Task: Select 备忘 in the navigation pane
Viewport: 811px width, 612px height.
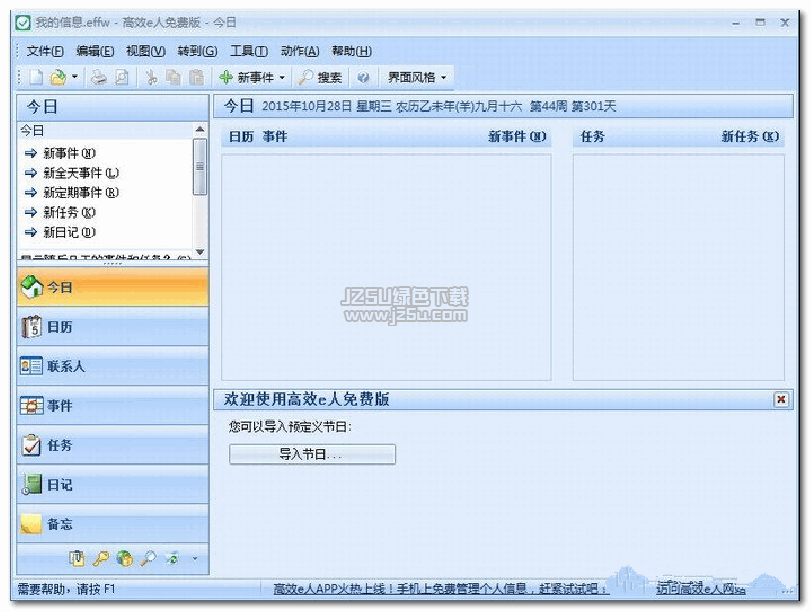Action: 113,524
